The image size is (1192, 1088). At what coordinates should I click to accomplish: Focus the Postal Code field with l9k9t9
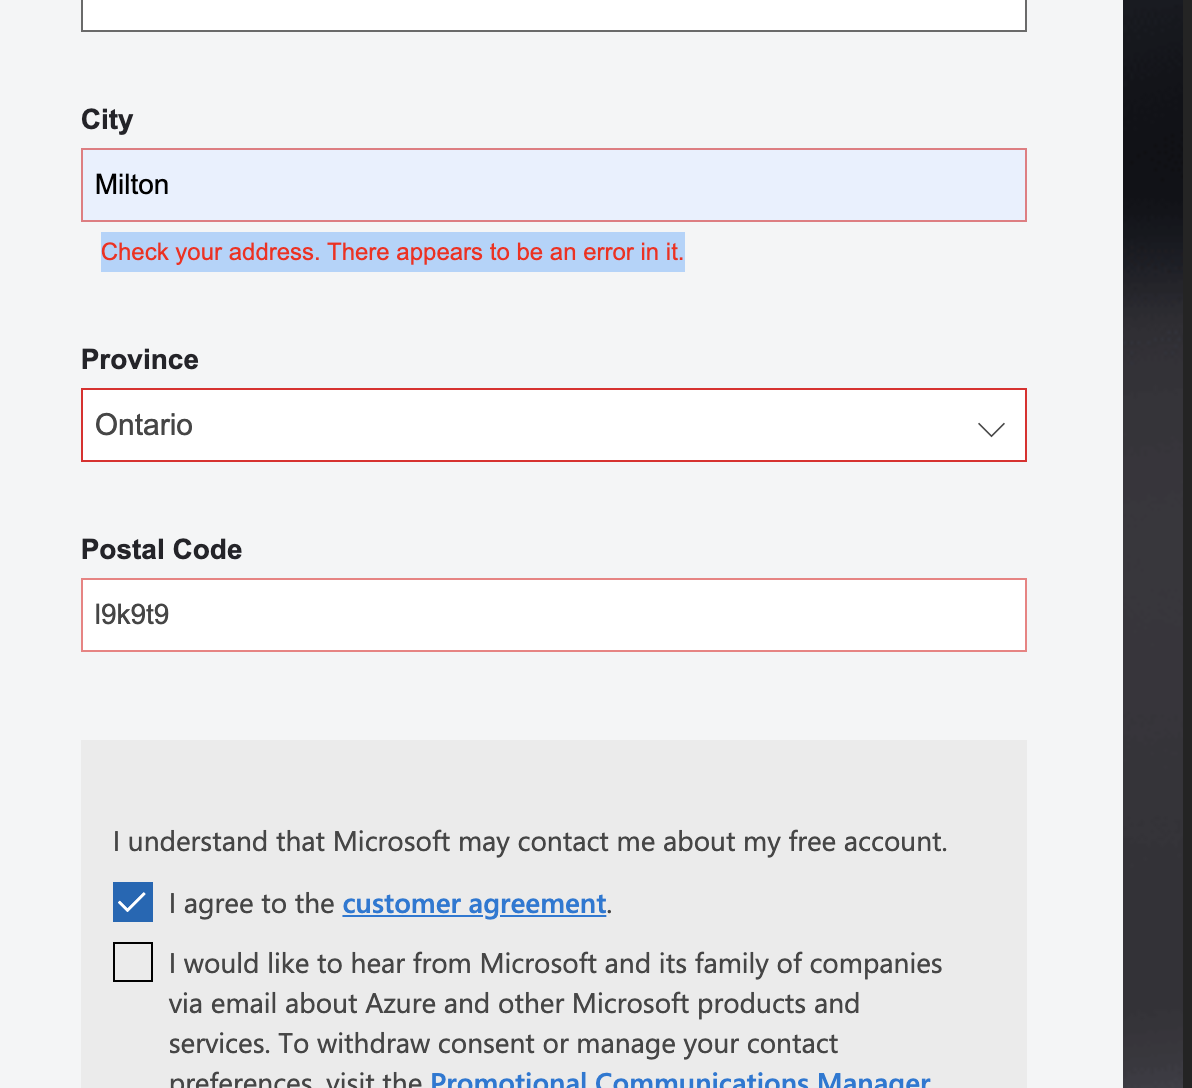(553, 615)
